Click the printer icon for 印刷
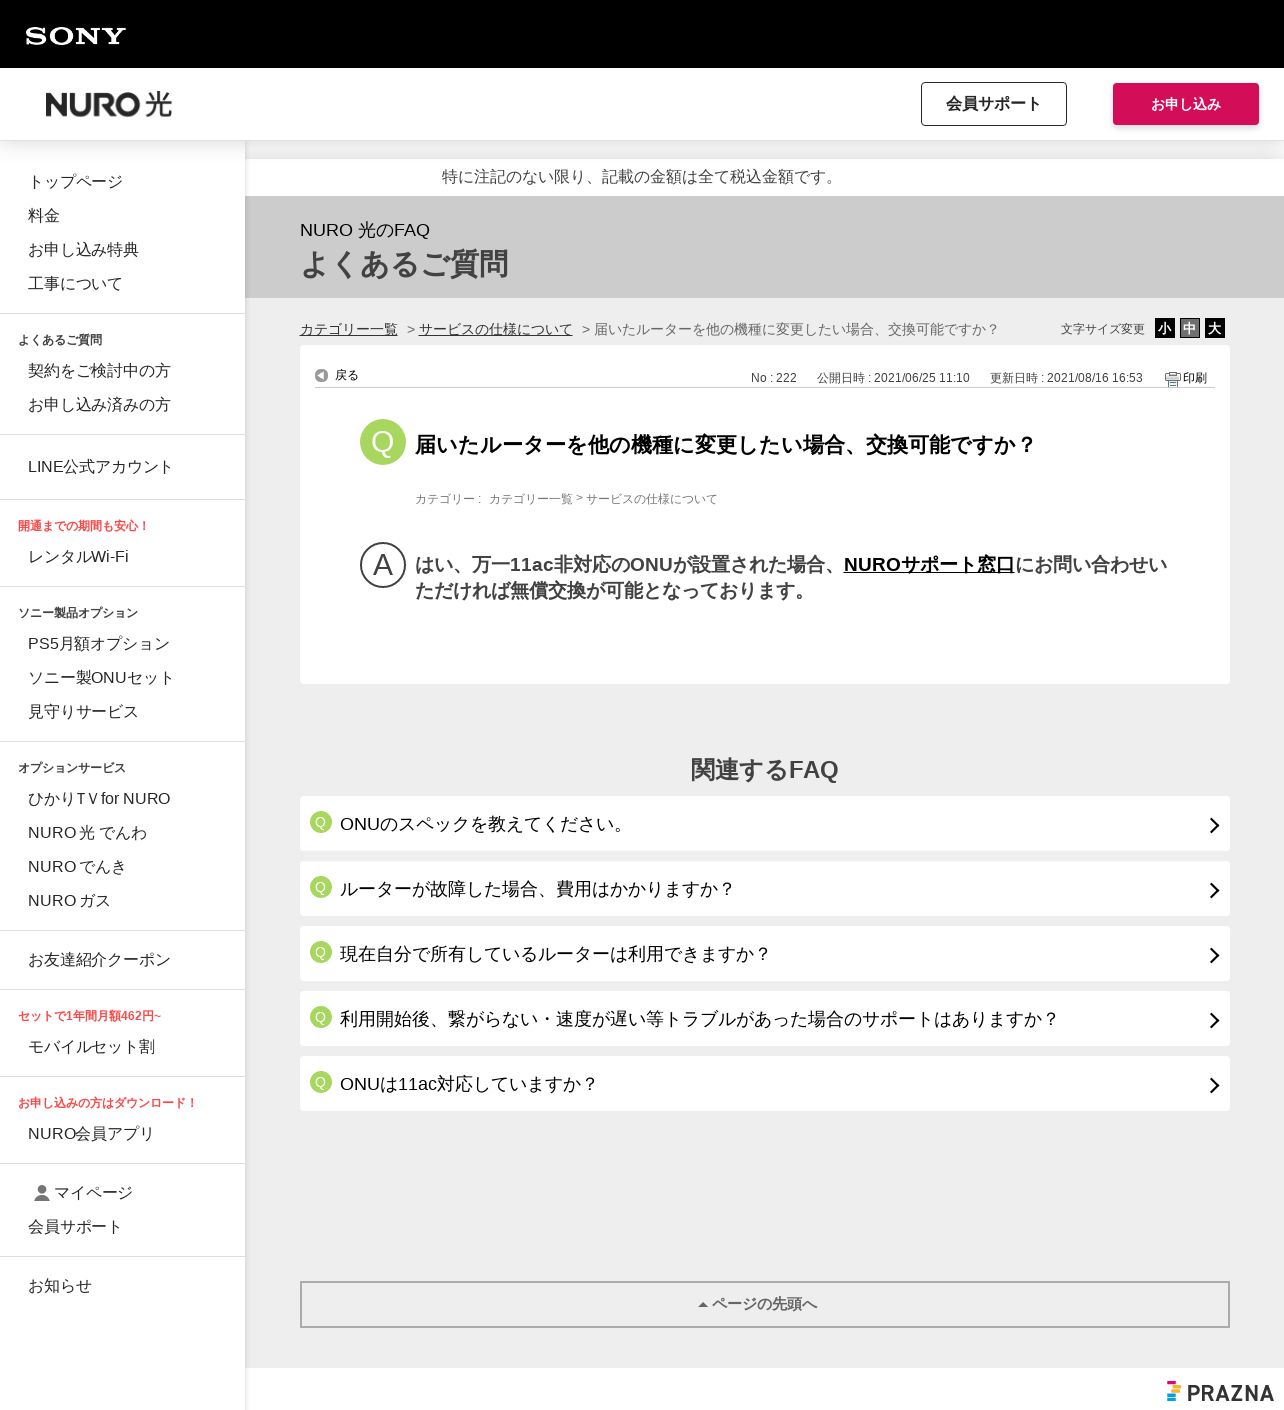The image size is (1284, 1410). 1172,379
